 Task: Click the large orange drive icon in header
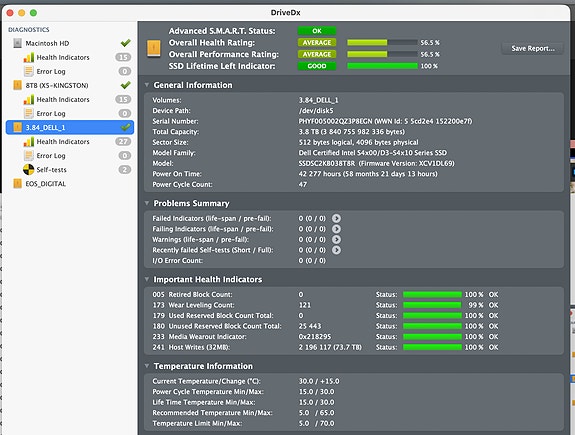tap(154, 48)
